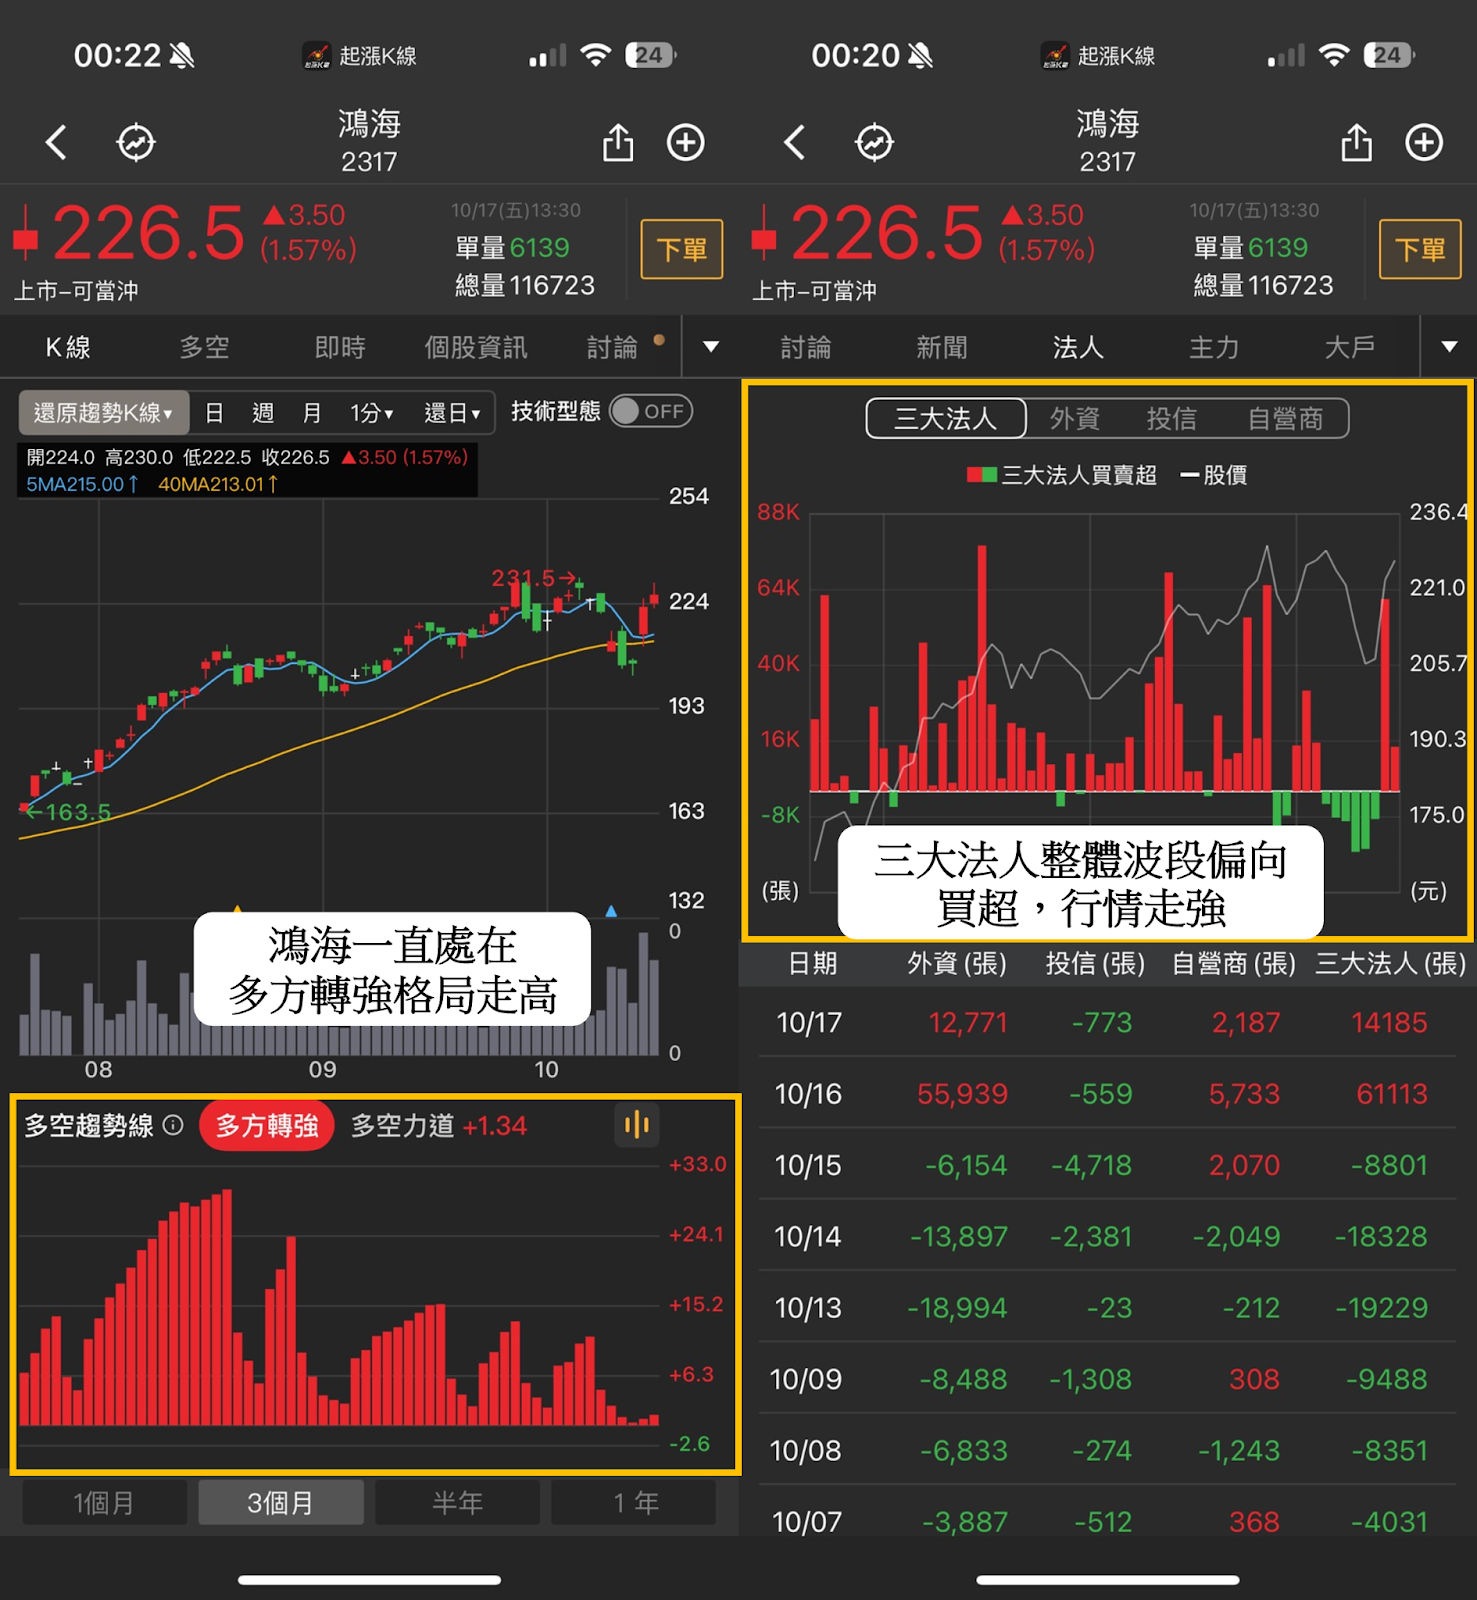Screen dimensions: 1477x1600
Task: Open 法人 tab
Action: tap(1078, 347)
